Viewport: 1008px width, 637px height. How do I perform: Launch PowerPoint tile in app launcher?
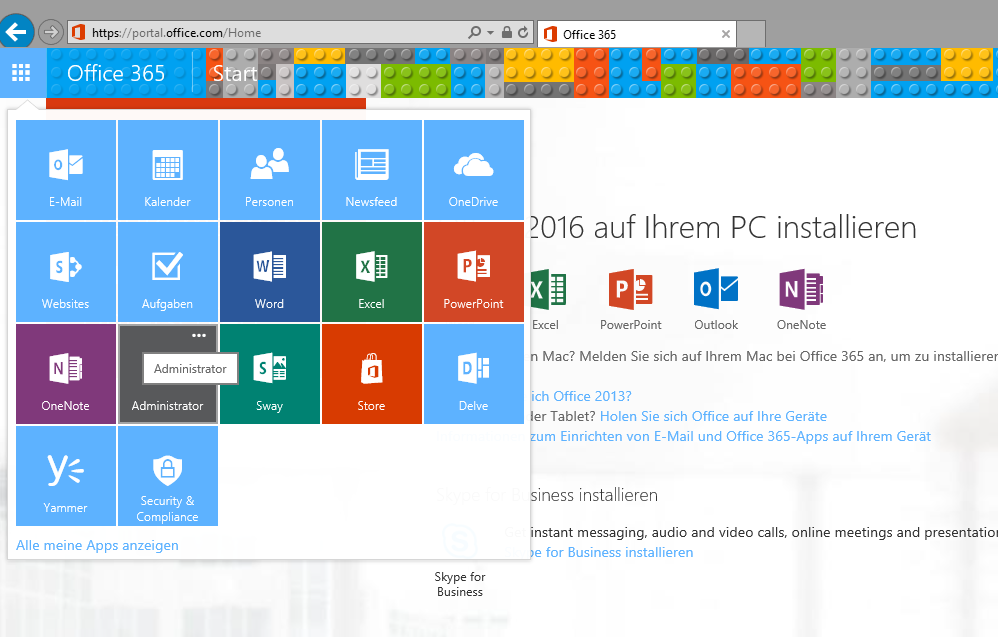(474, 272)
